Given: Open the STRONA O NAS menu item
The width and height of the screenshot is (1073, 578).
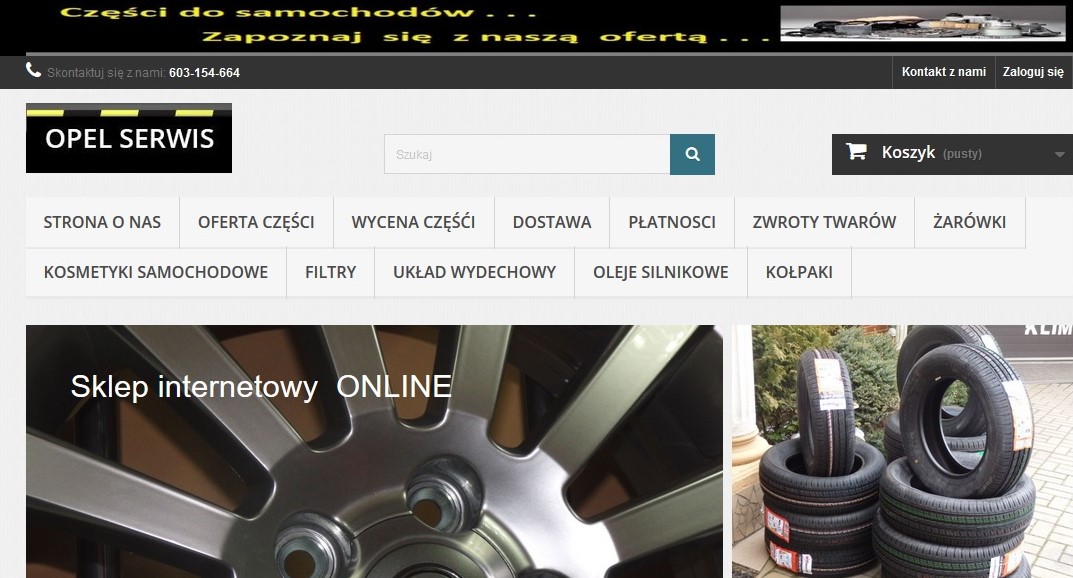Looking at the screenshot, I should click(102, 222).
